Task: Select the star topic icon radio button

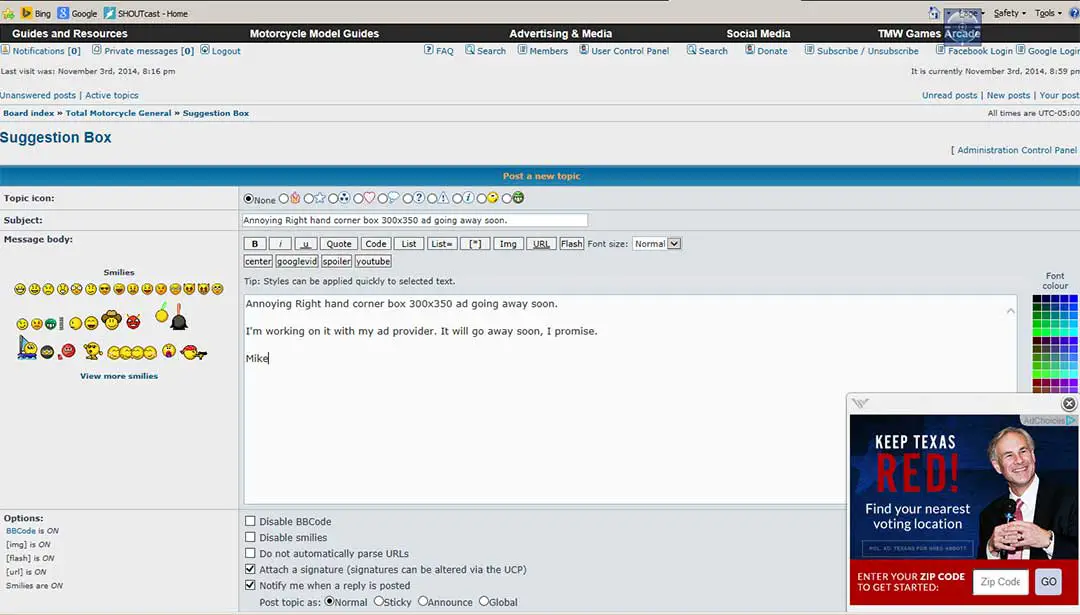Action: coord(309,199)
